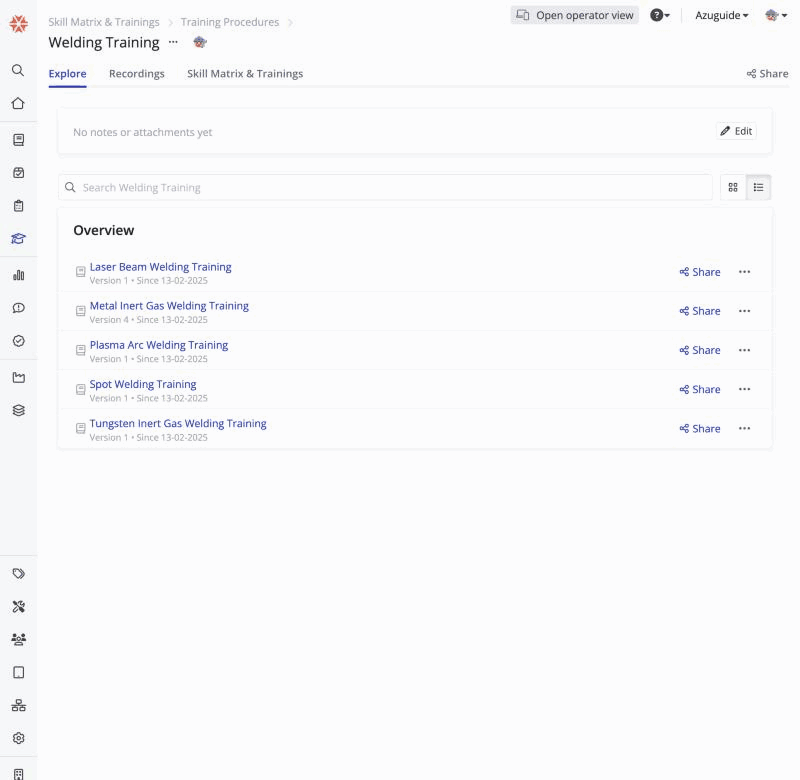Open the factory icon in sidebar
This screenshot has height=780, width=800.
pyautogui.click(x=18, y=378)
